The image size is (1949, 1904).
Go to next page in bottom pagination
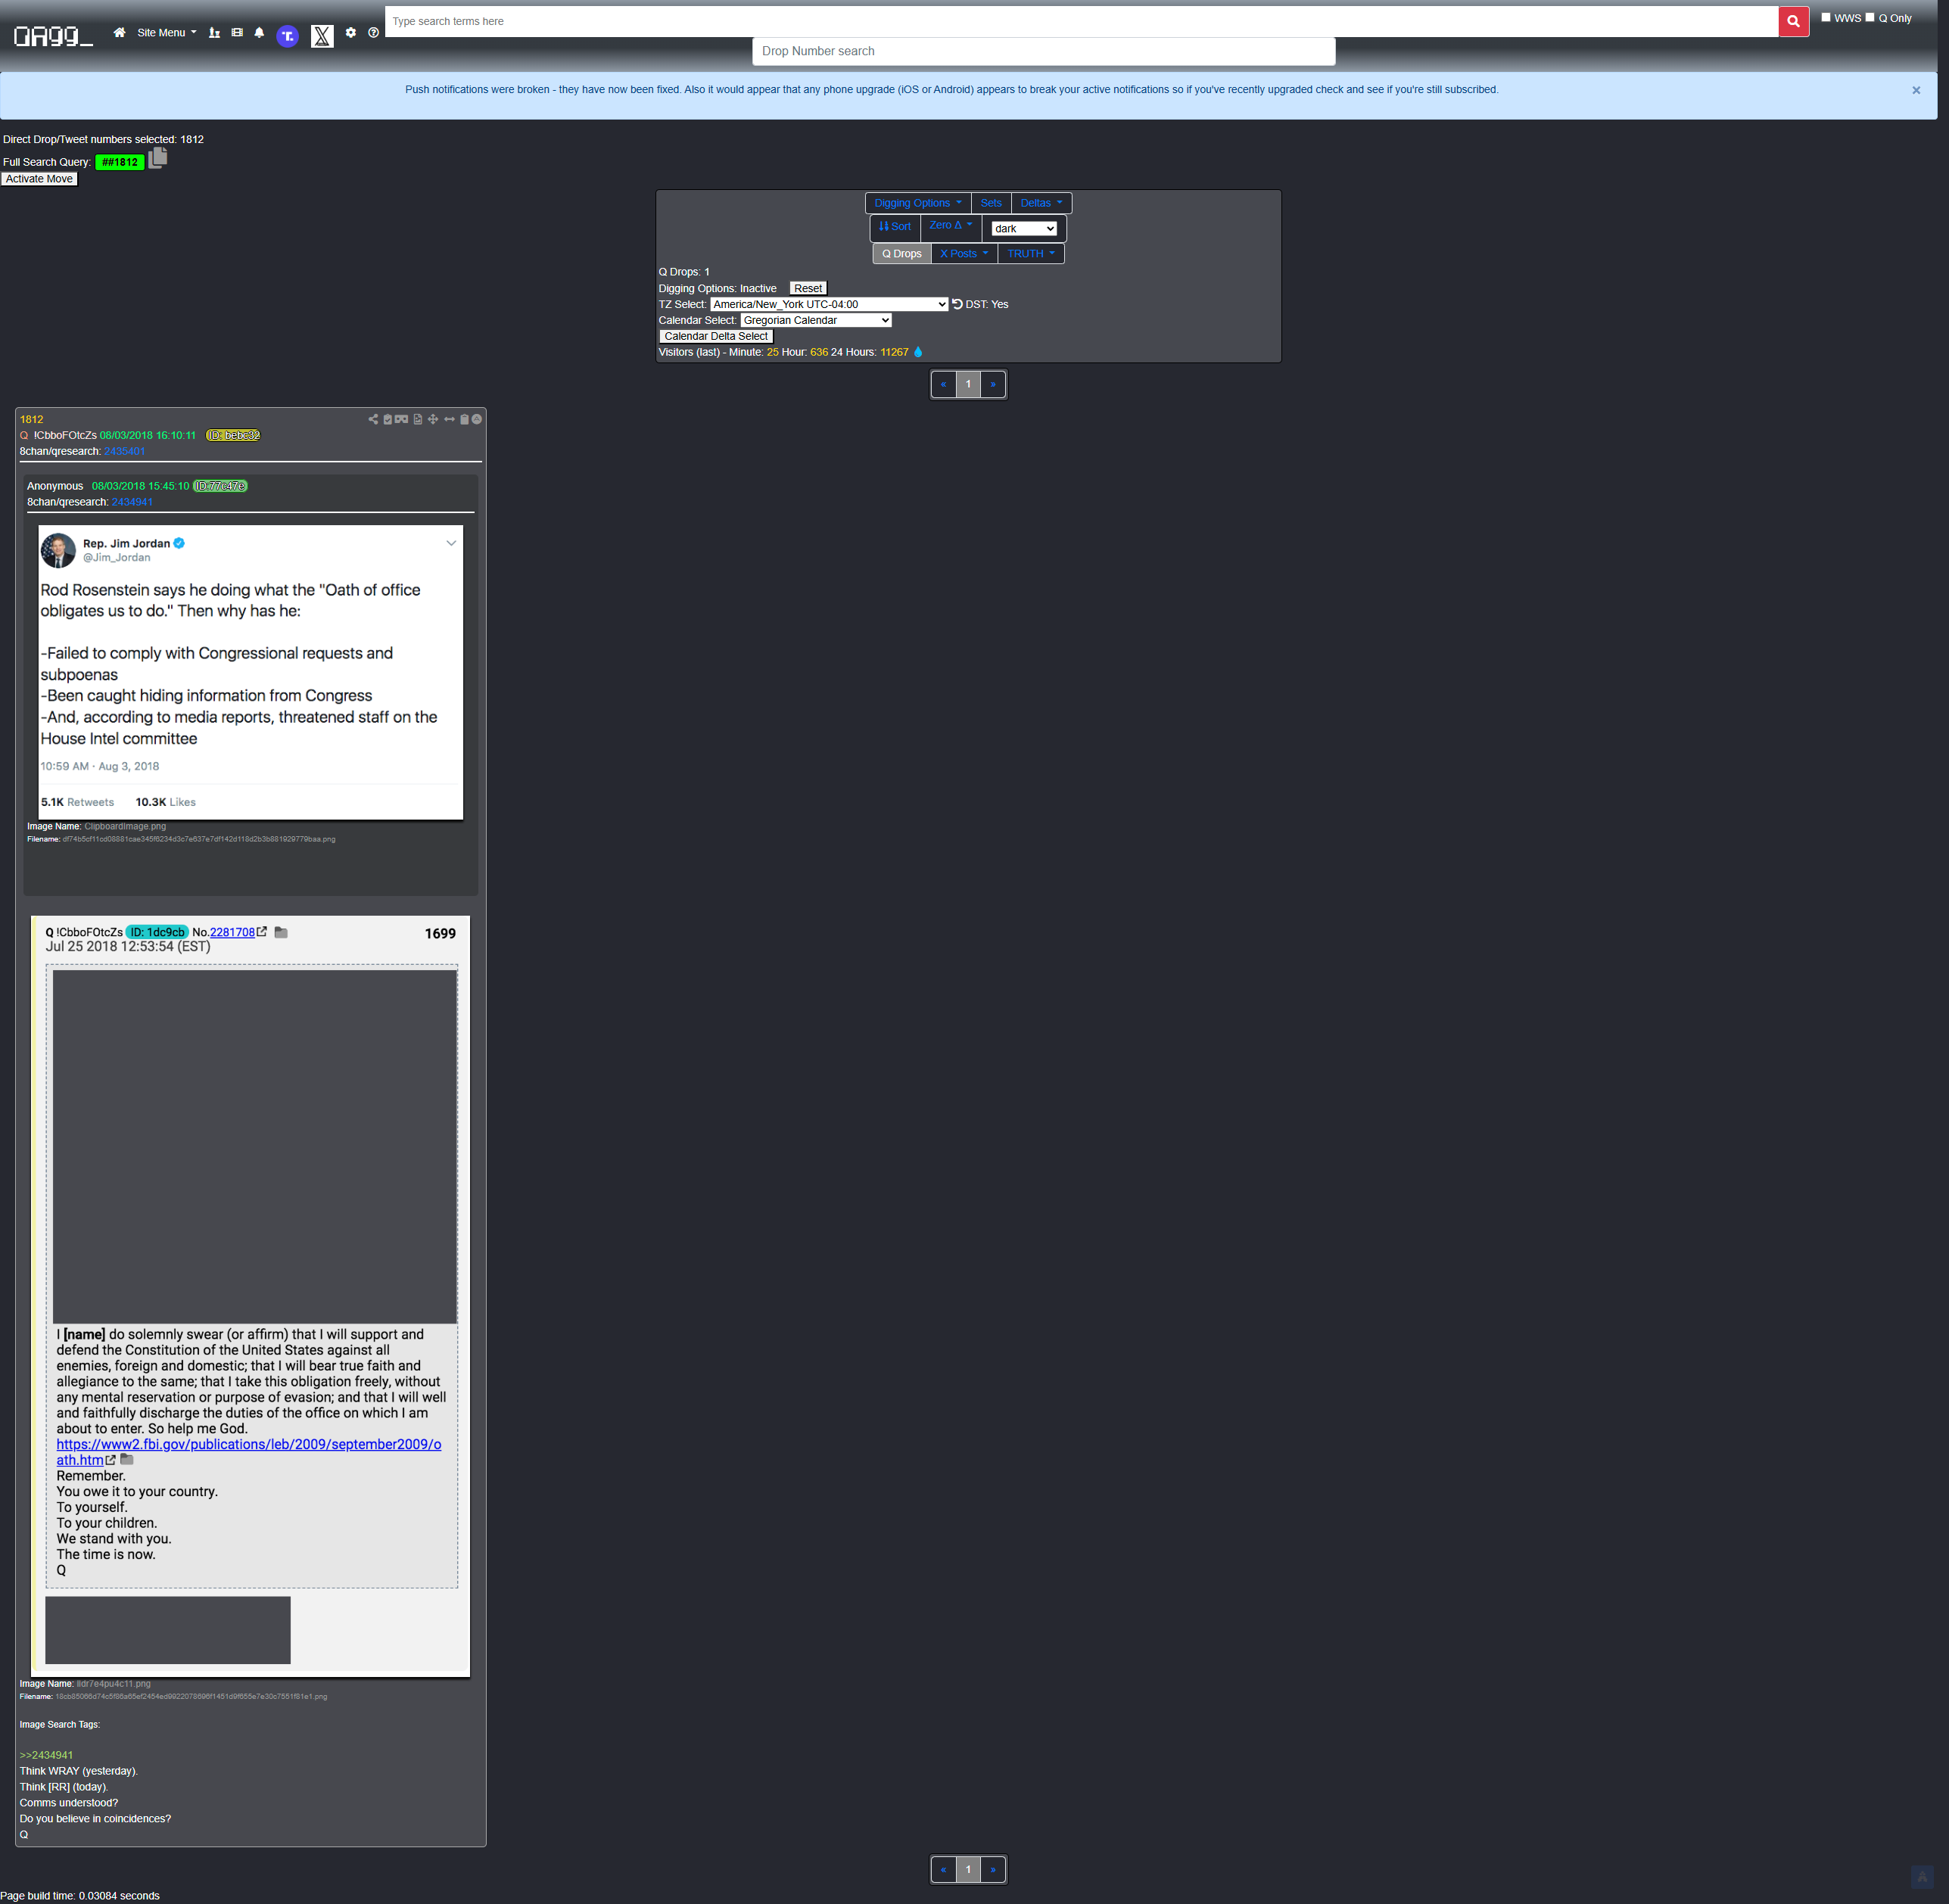[993, 1869]
